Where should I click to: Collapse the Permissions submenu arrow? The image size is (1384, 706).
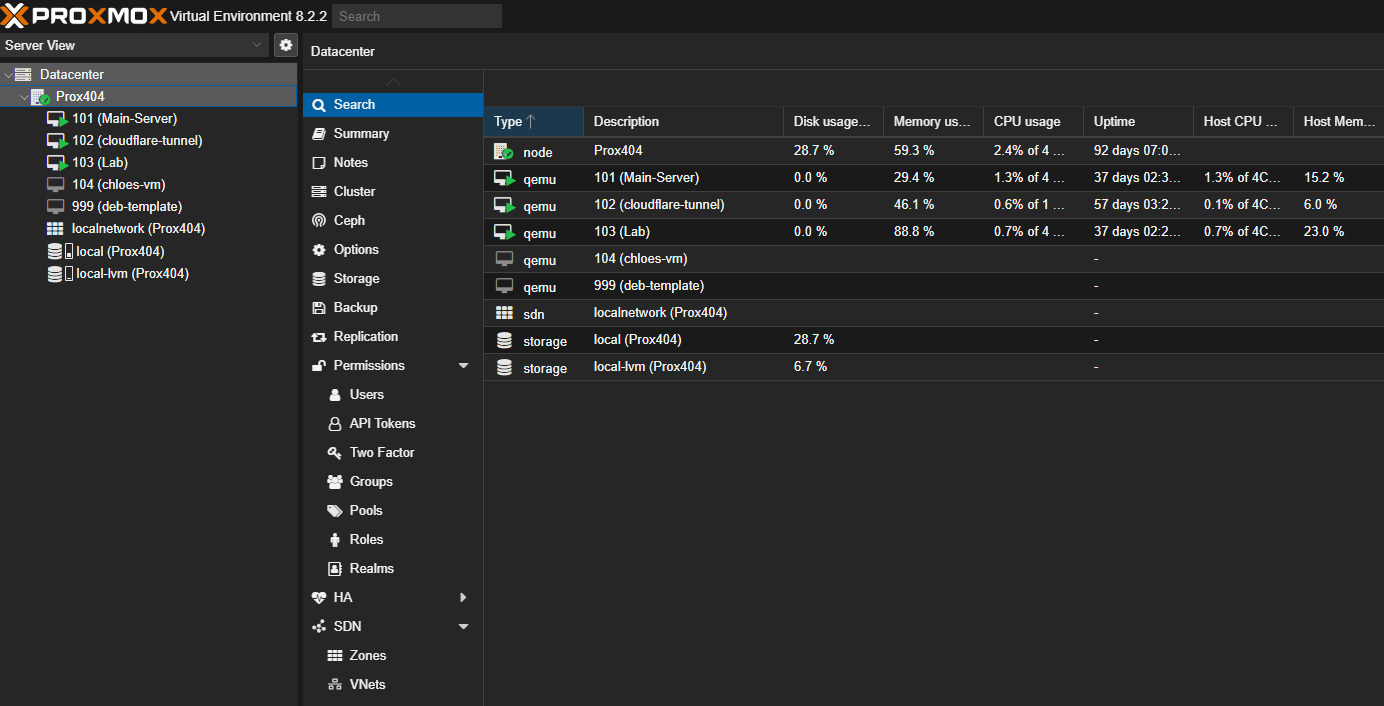(x=463, y=366)
